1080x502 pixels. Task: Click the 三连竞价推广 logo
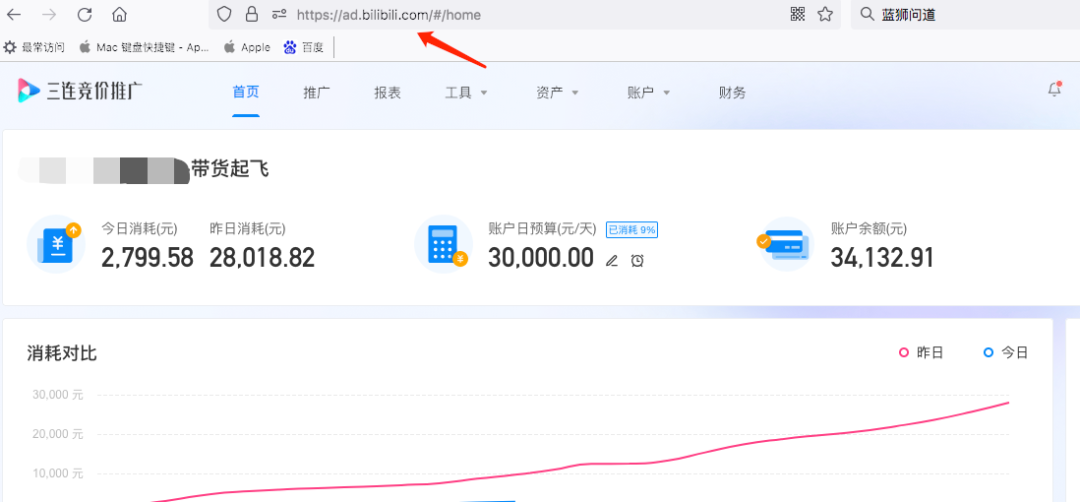click(x=81, y=92)
